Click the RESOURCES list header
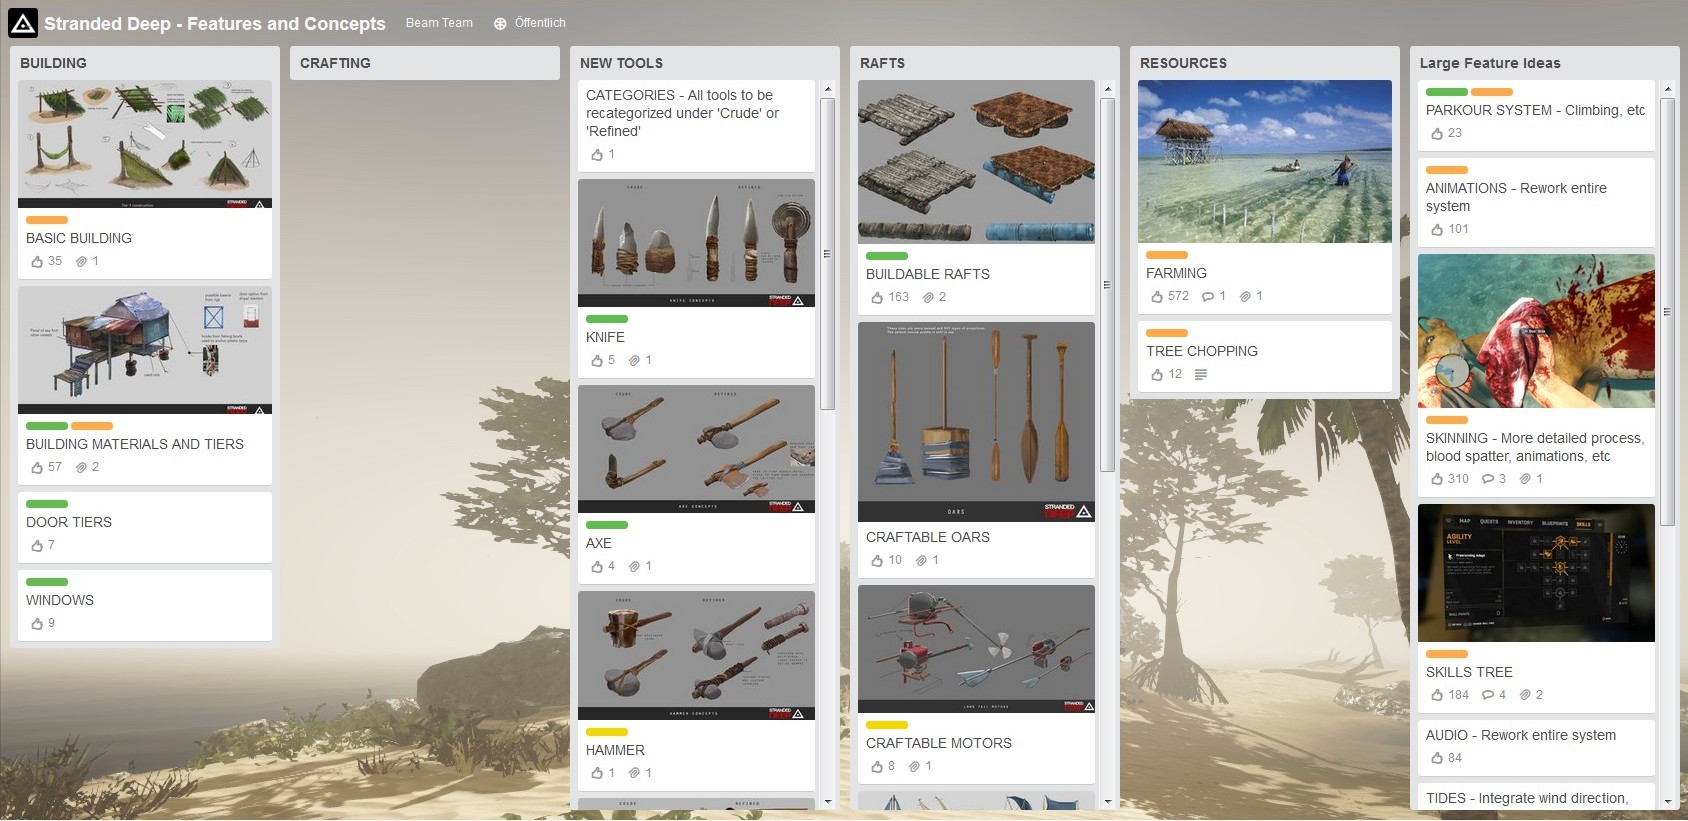The width and height of the screenshot is (1688, 821). click(1183, 63)
